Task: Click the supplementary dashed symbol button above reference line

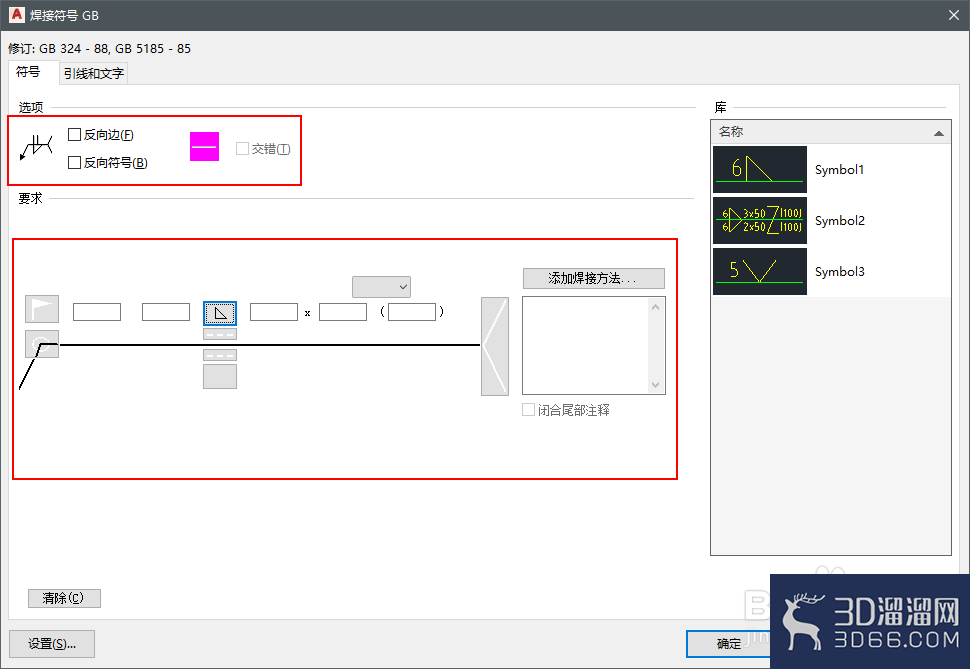Action: click(220, 334)
